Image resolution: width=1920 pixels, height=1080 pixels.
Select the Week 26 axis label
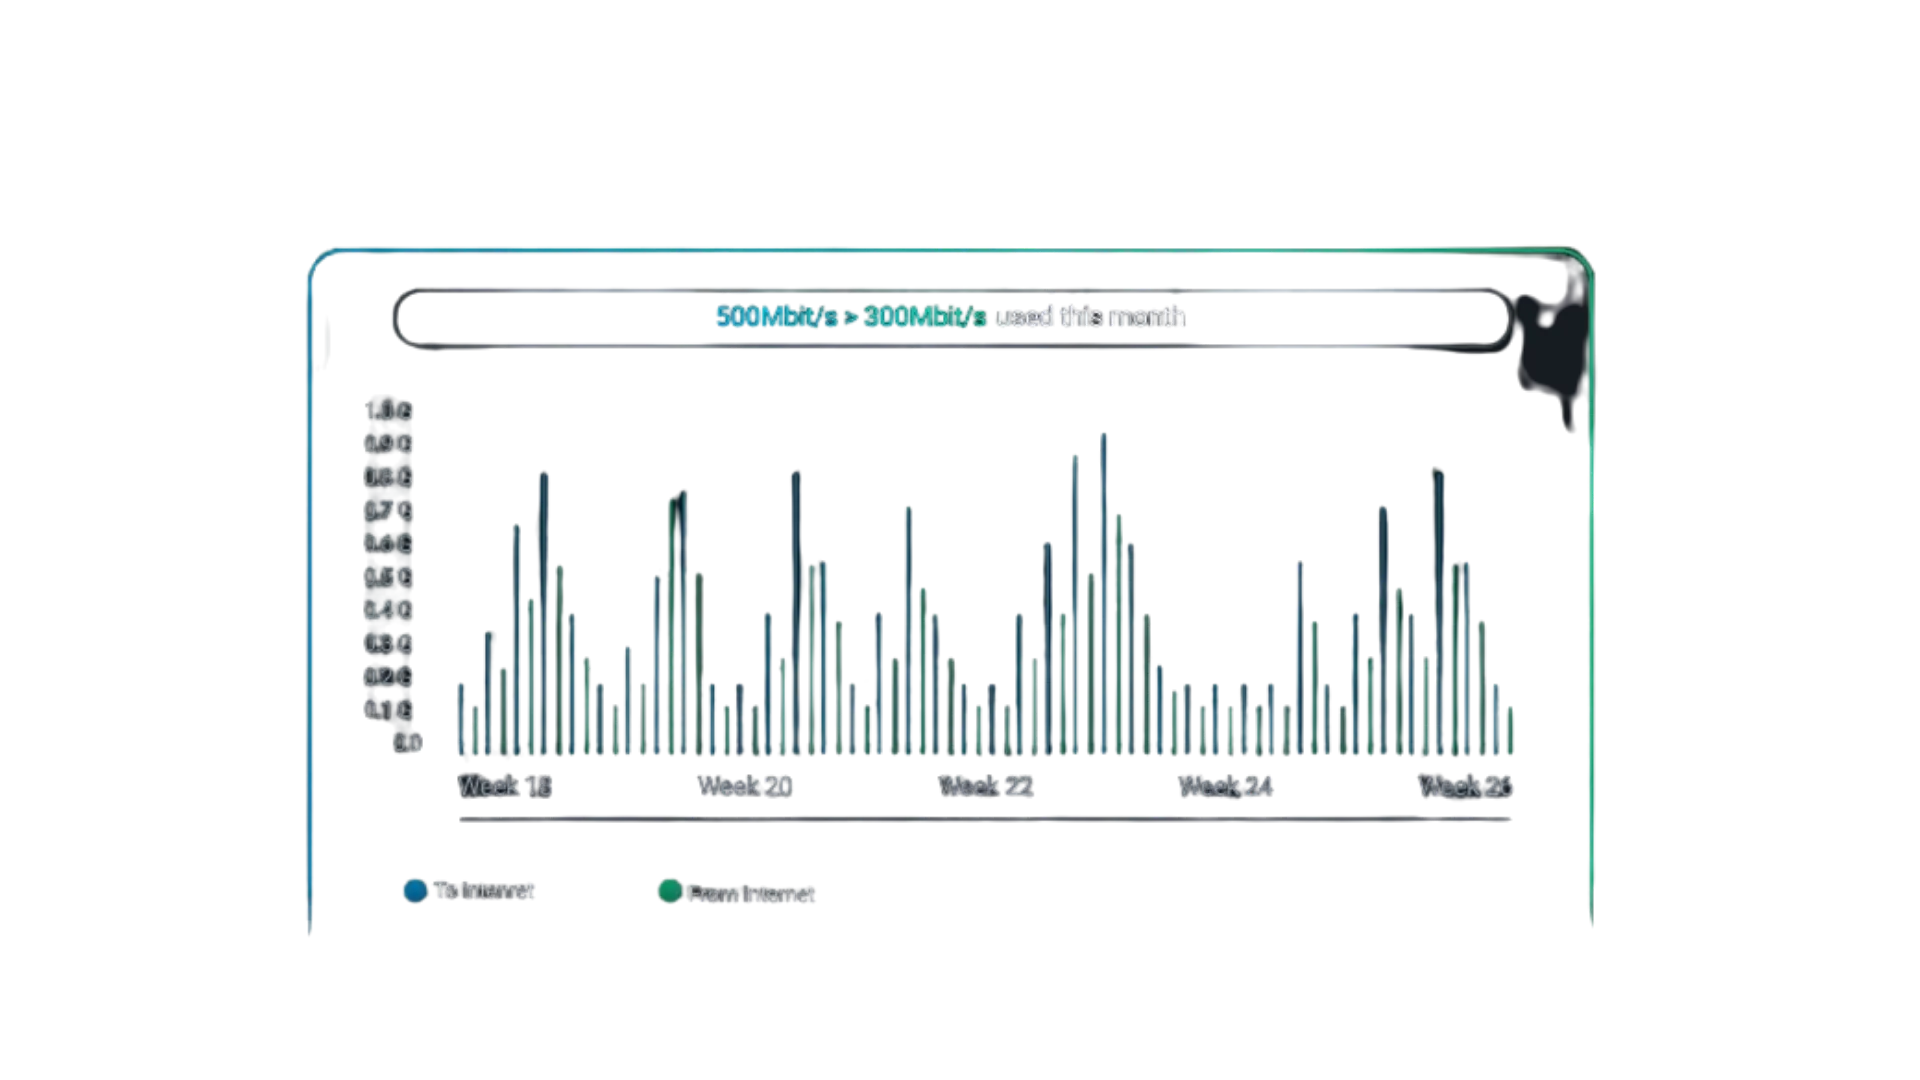(1464, 786)
